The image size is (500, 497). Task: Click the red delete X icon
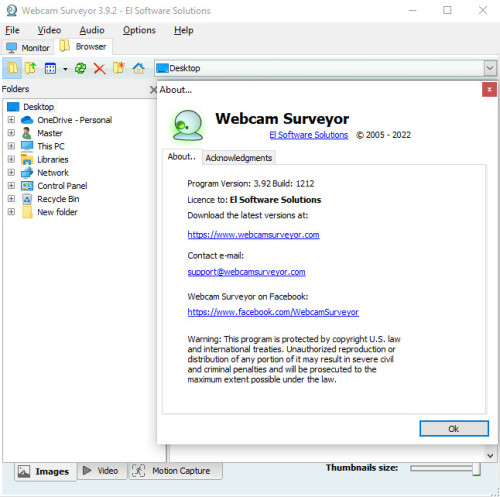(99, 69)
